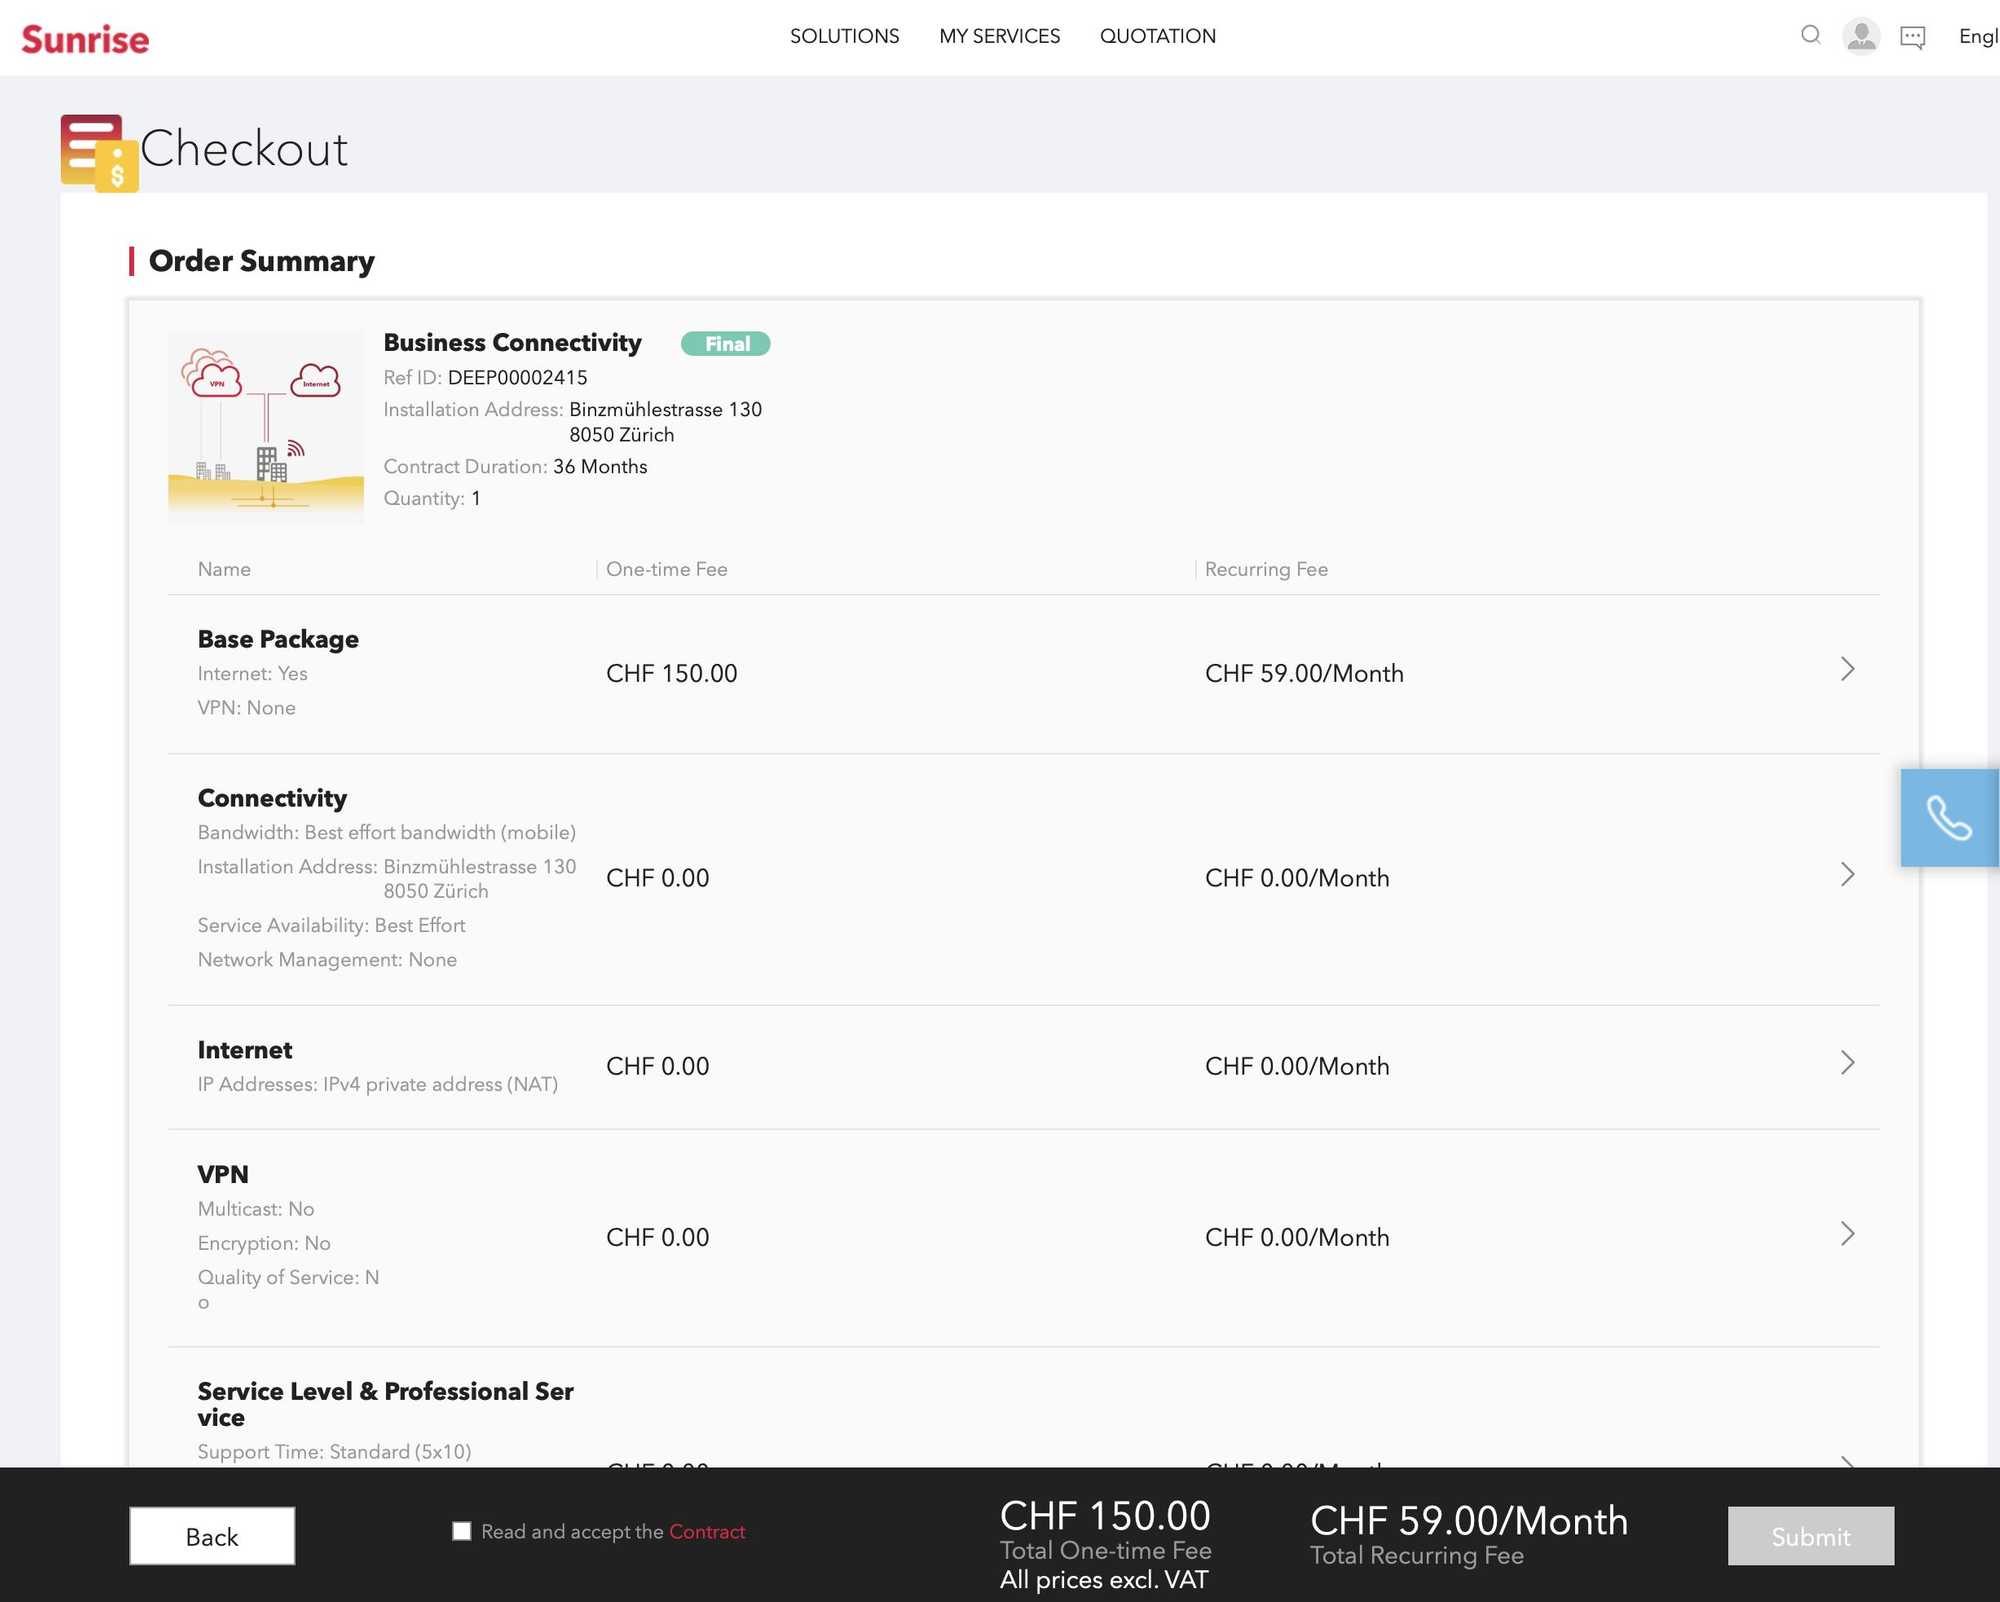Screen dimensions: 2000x1602
Task: Expand the VPN row chevron
Action: [x=1847, y=1234]
